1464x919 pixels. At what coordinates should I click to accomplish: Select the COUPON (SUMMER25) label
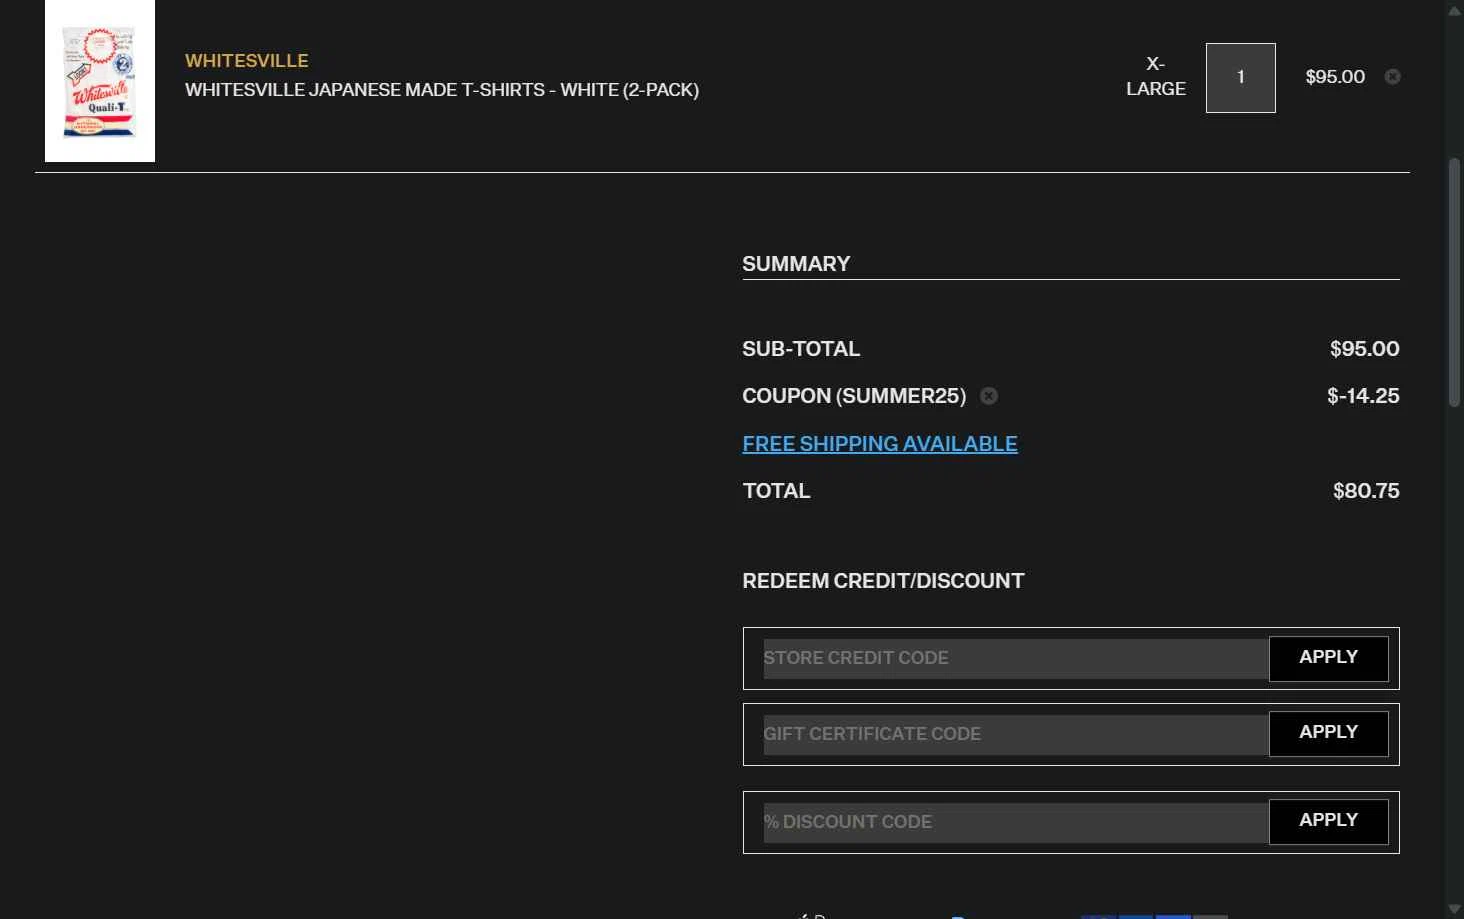click(x=854, y=396)
